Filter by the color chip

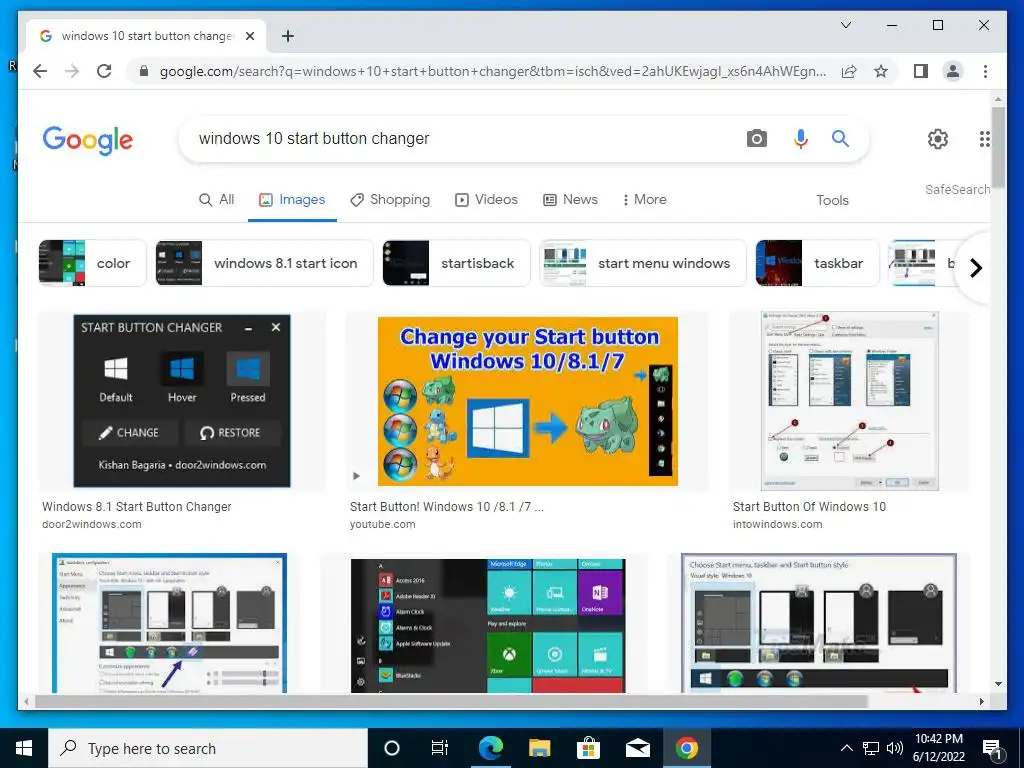click(92, 263)
